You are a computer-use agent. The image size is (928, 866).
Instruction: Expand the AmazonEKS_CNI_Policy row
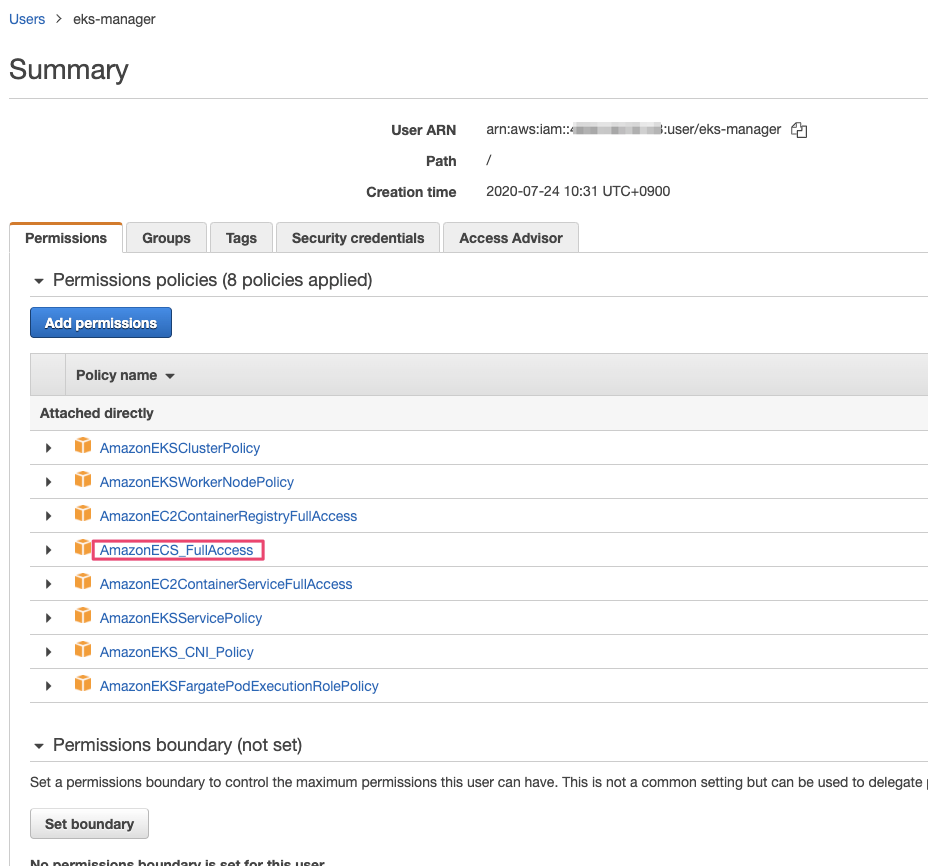(x=49, y=652)
